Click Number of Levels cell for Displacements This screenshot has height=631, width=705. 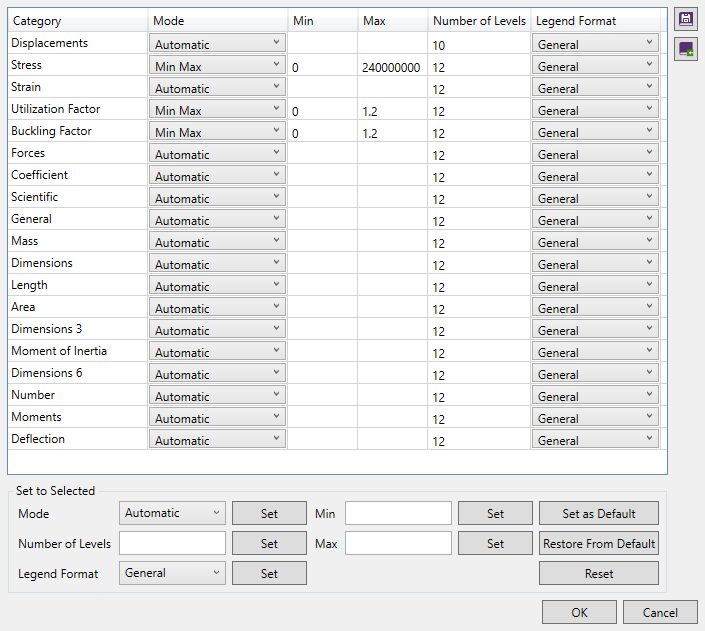(479, 44)
